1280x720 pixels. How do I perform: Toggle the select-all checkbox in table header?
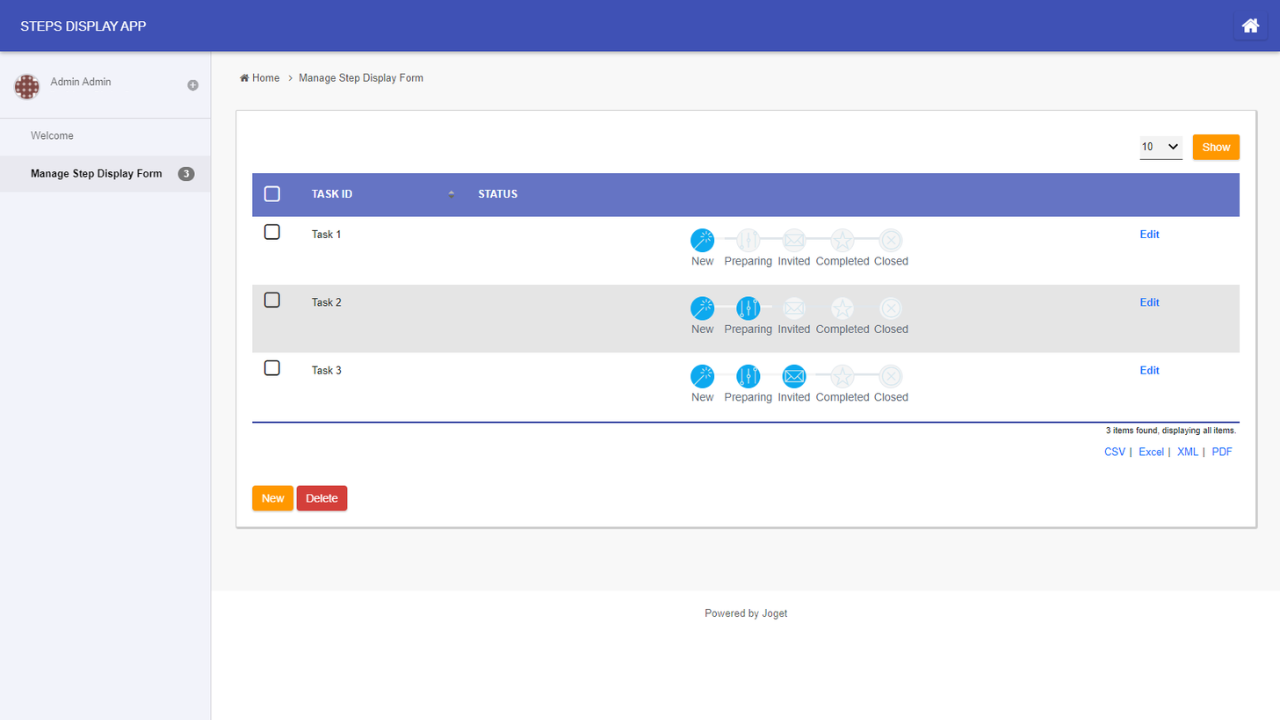pos(272,194)
